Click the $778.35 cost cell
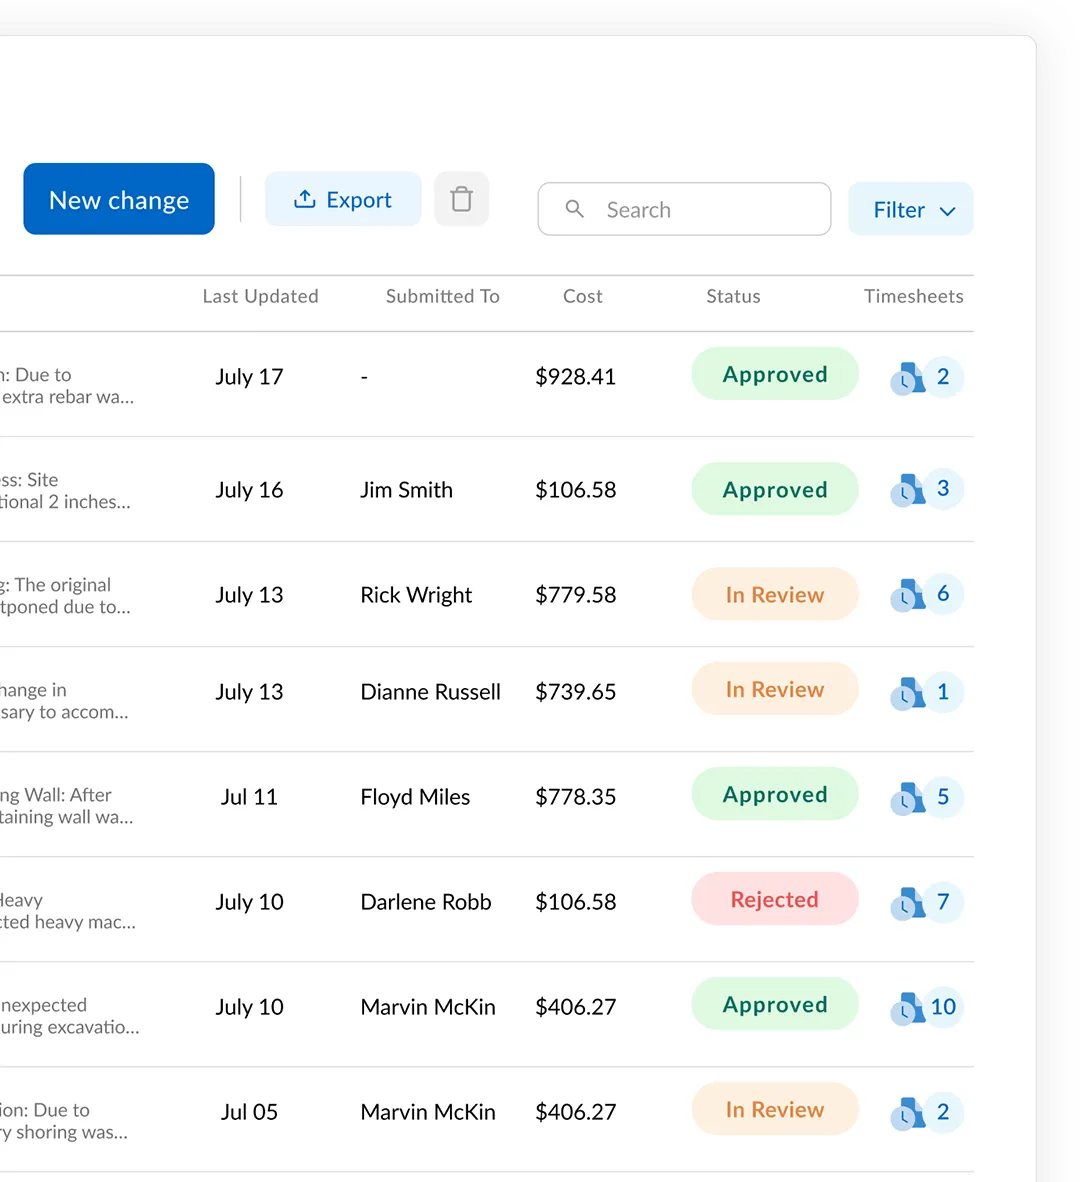The image size is (1080, 1182). [x=576, y=797]
